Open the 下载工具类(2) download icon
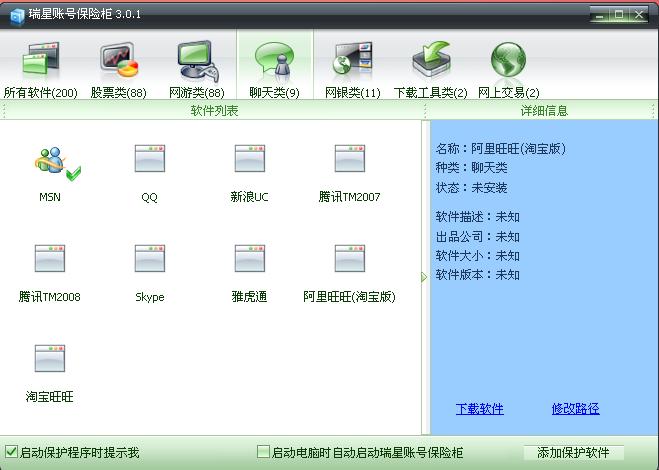The height and width of the screenshot is (470, 659). coord(431,59)
